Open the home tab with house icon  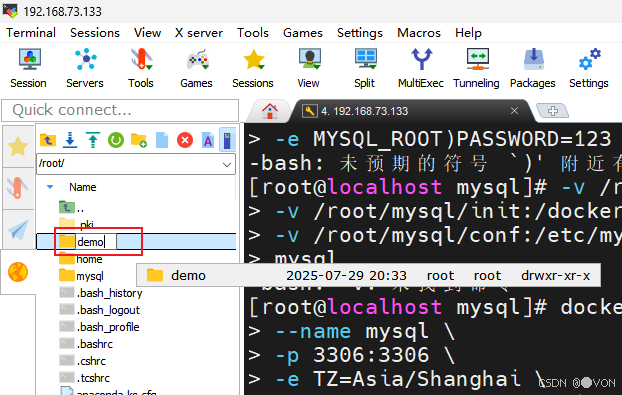(x=270, y=111)
